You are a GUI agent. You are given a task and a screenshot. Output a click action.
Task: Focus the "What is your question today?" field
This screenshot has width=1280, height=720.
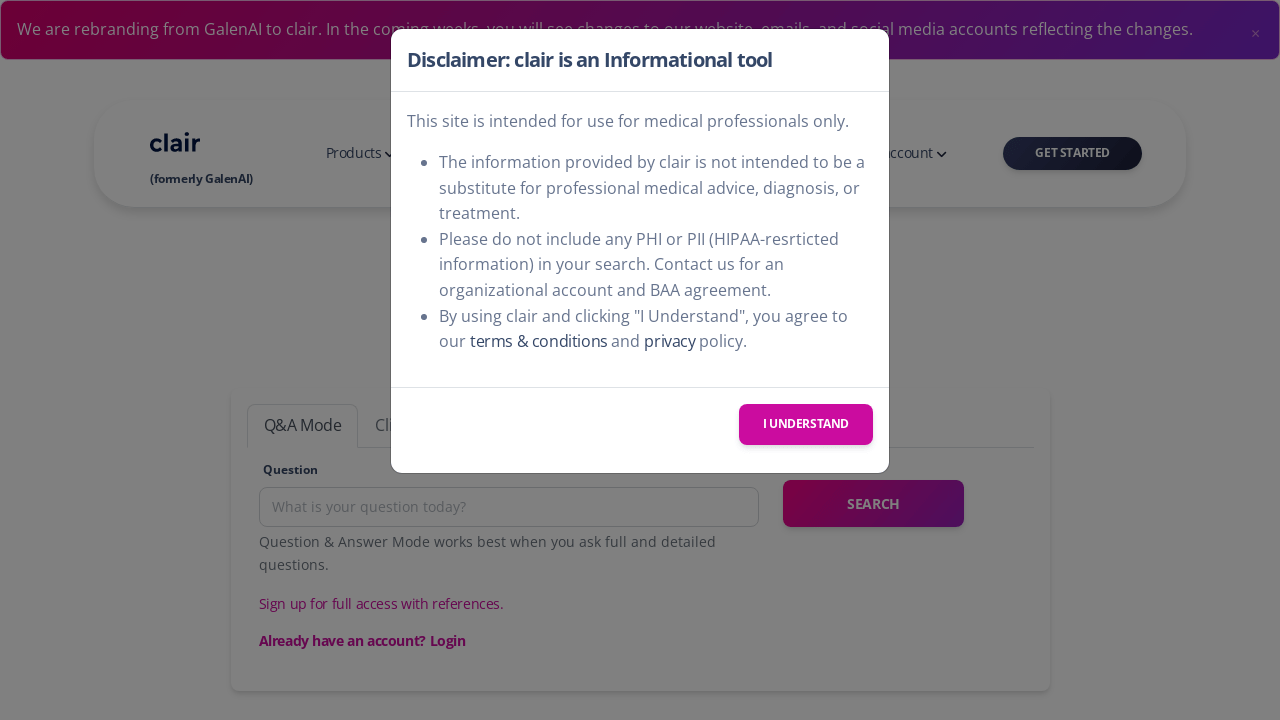(x=508, y=507)
